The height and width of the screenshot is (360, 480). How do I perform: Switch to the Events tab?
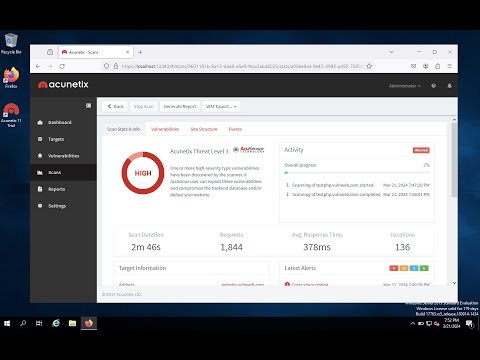(x=235, y=129)
